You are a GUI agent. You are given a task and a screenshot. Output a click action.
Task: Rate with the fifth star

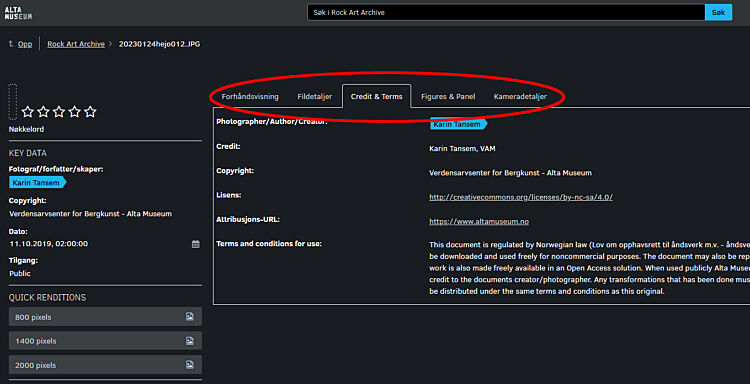point(90,112)
